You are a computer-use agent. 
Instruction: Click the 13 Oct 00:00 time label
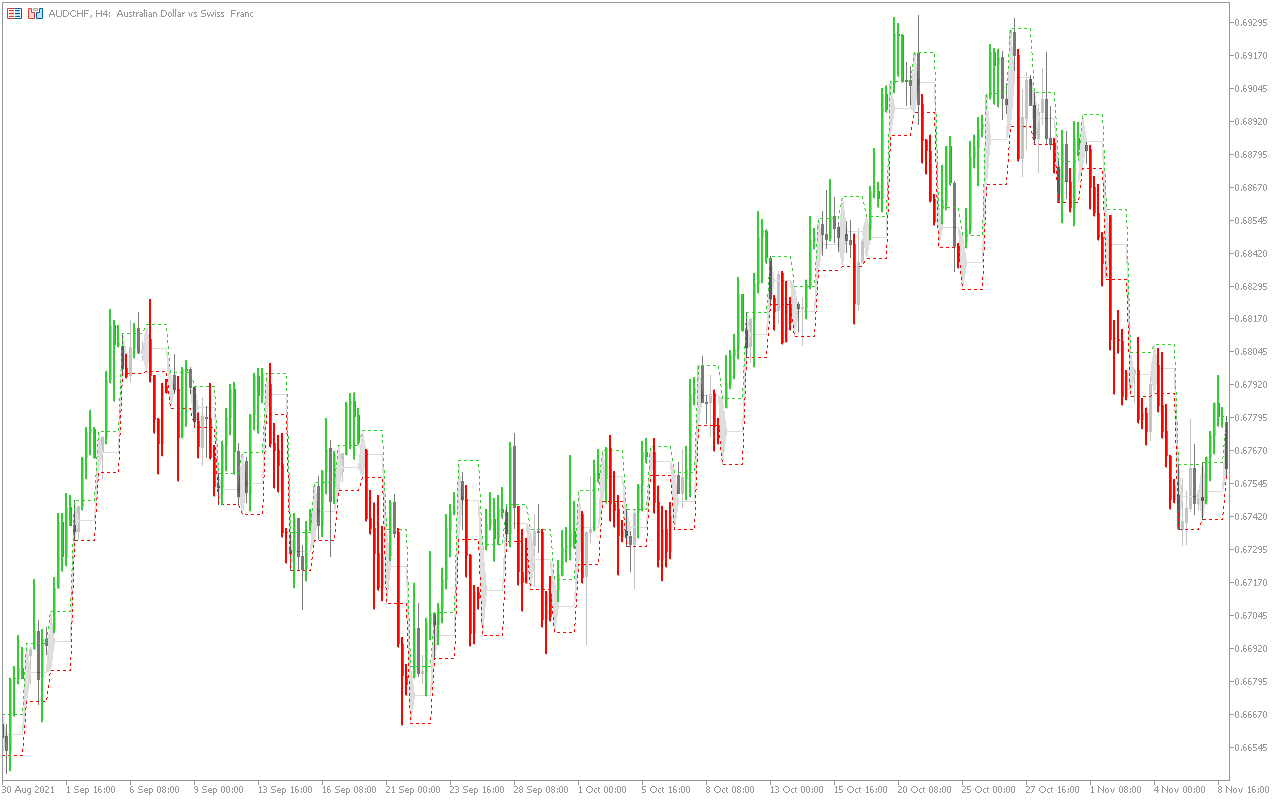pos(797,789)
